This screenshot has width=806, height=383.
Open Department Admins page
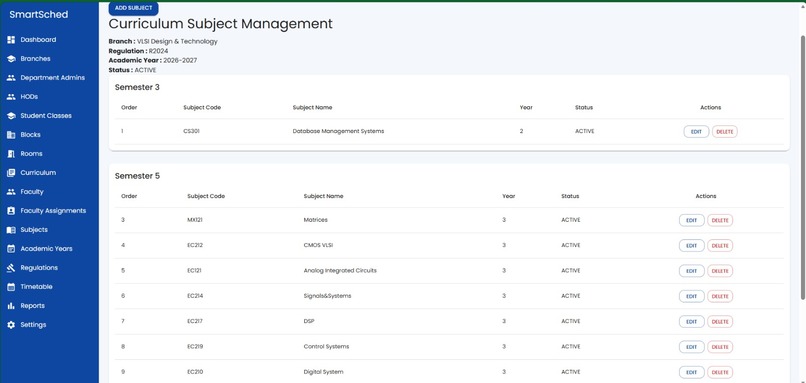49,78
